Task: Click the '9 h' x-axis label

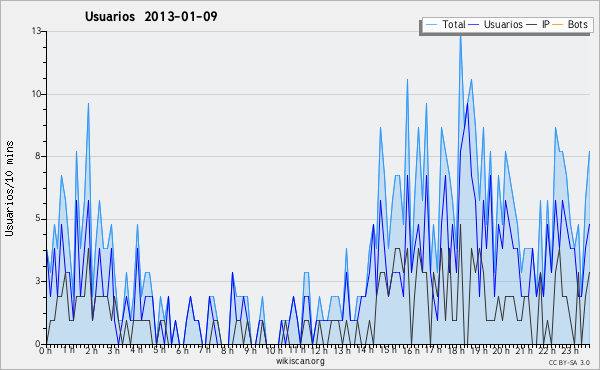Action: pyautogui.click(x=250, y=351)
